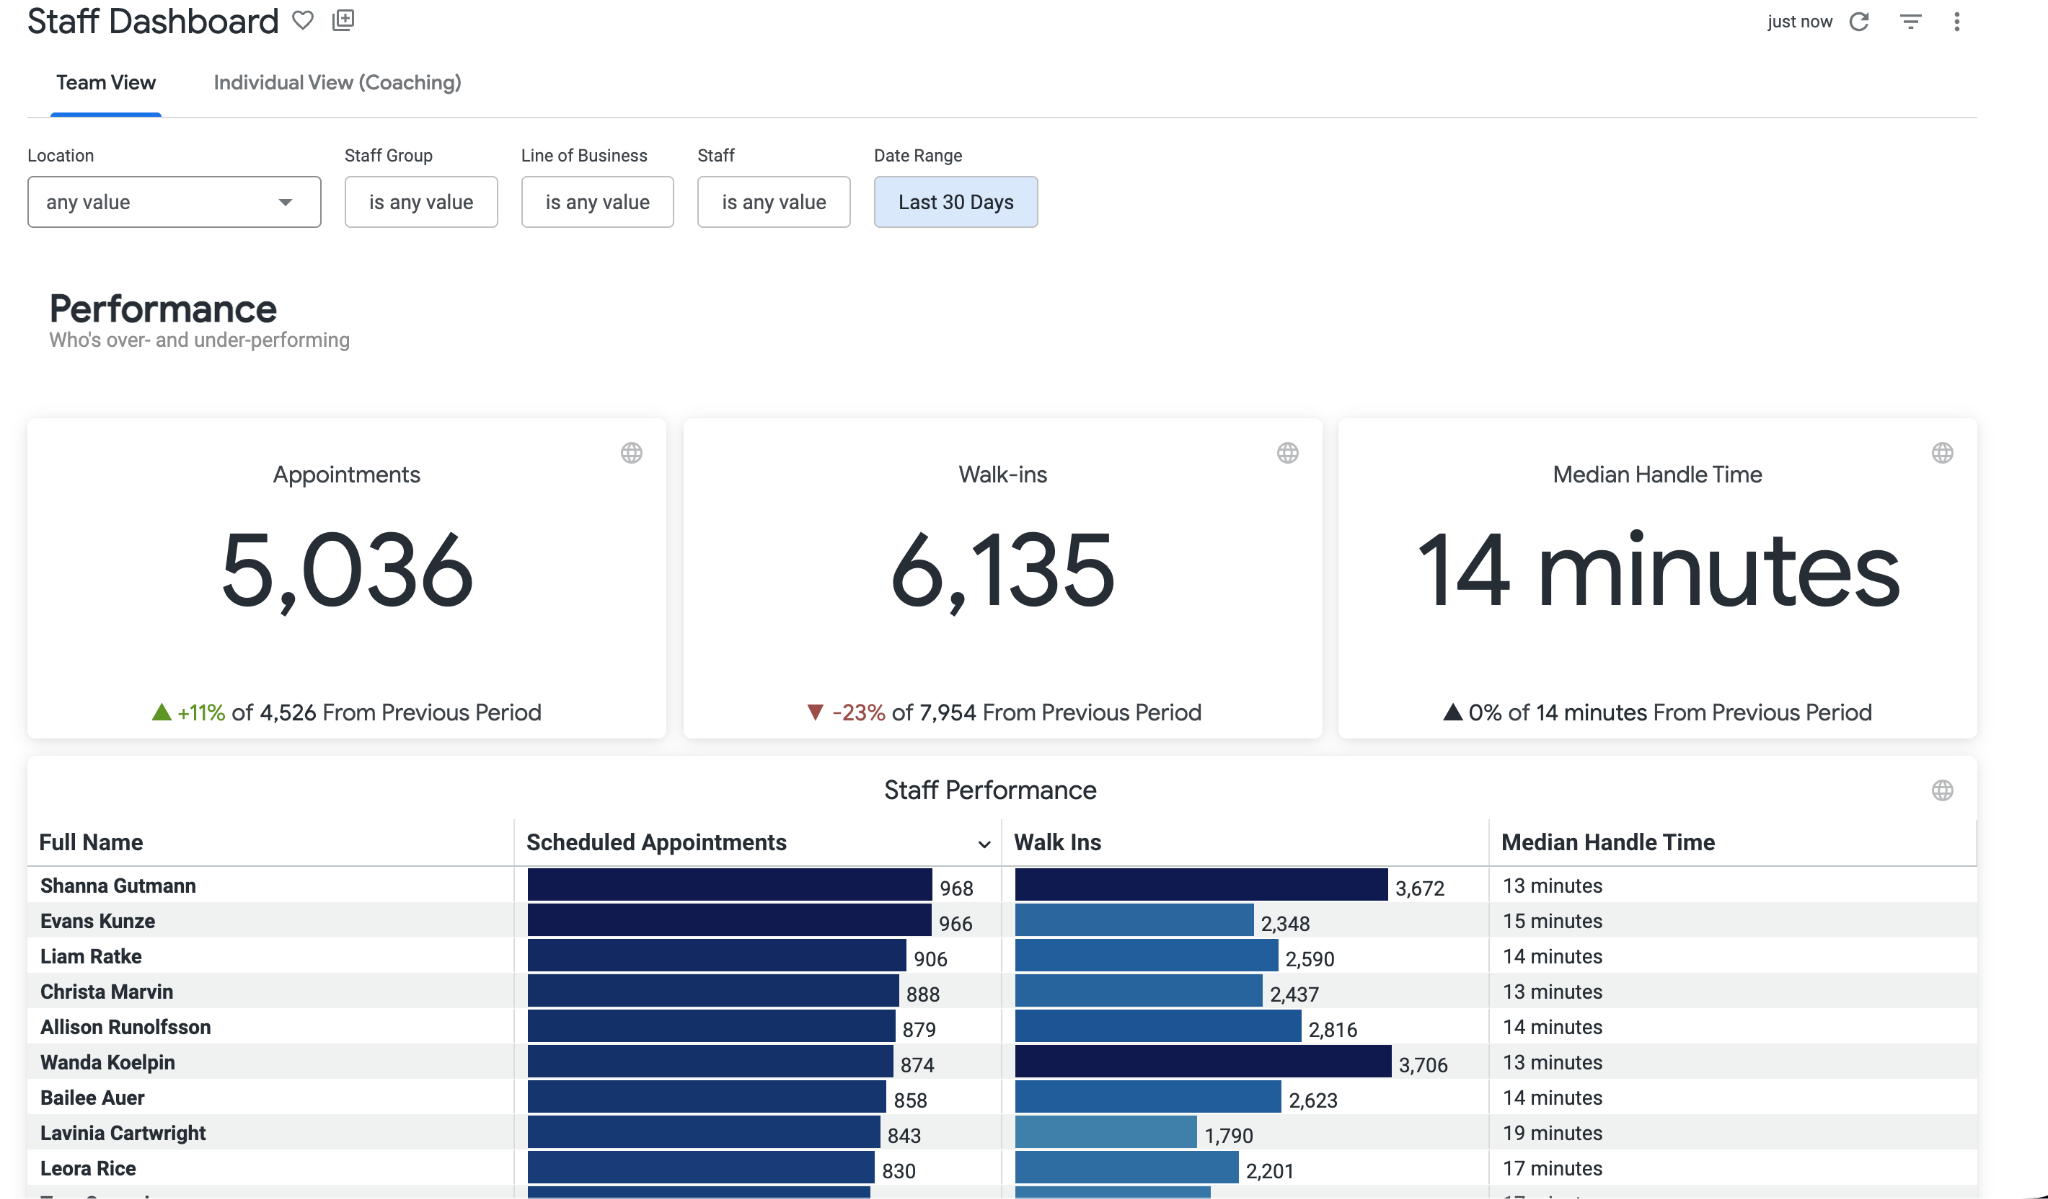This screenshot has height=1199, width=2048.
Task: Click Christa Marvin's 888 appointments bar
Action: 713,991
